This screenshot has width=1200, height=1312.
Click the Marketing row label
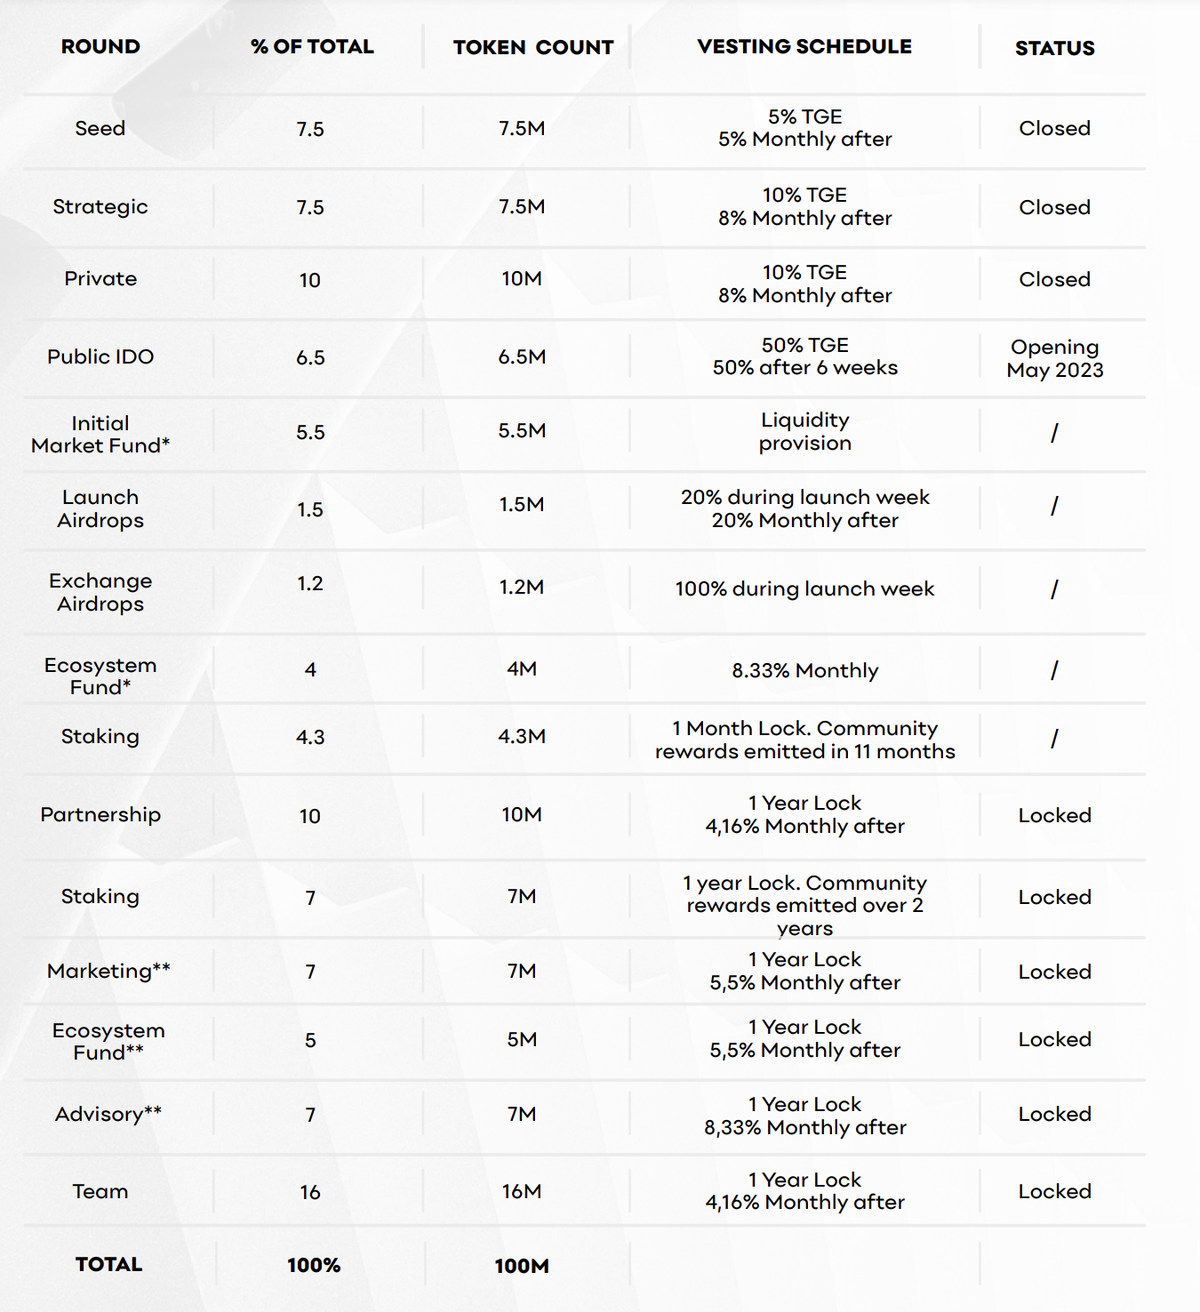[108, 971]
